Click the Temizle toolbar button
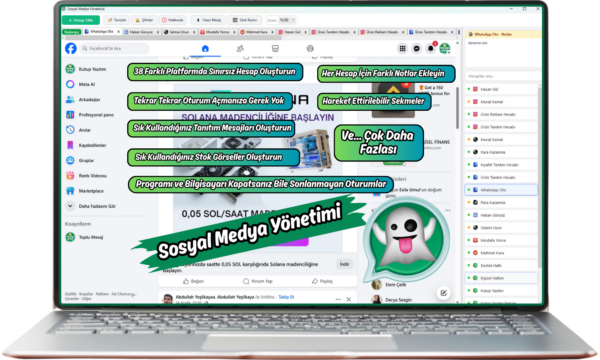The height and width of the screenshot is (360, 600). [117, 20]
